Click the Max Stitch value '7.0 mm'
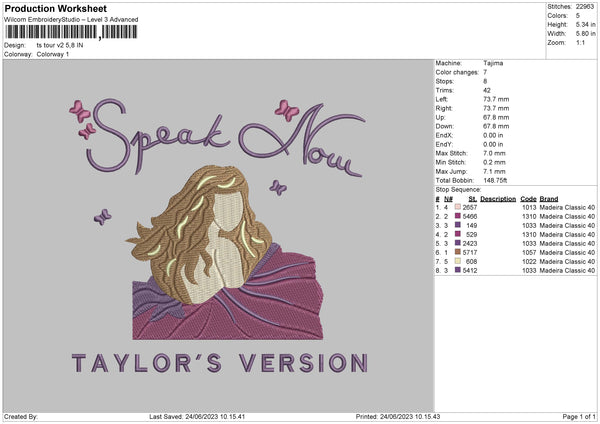This screenshot has height=424, width=600. 494,153
